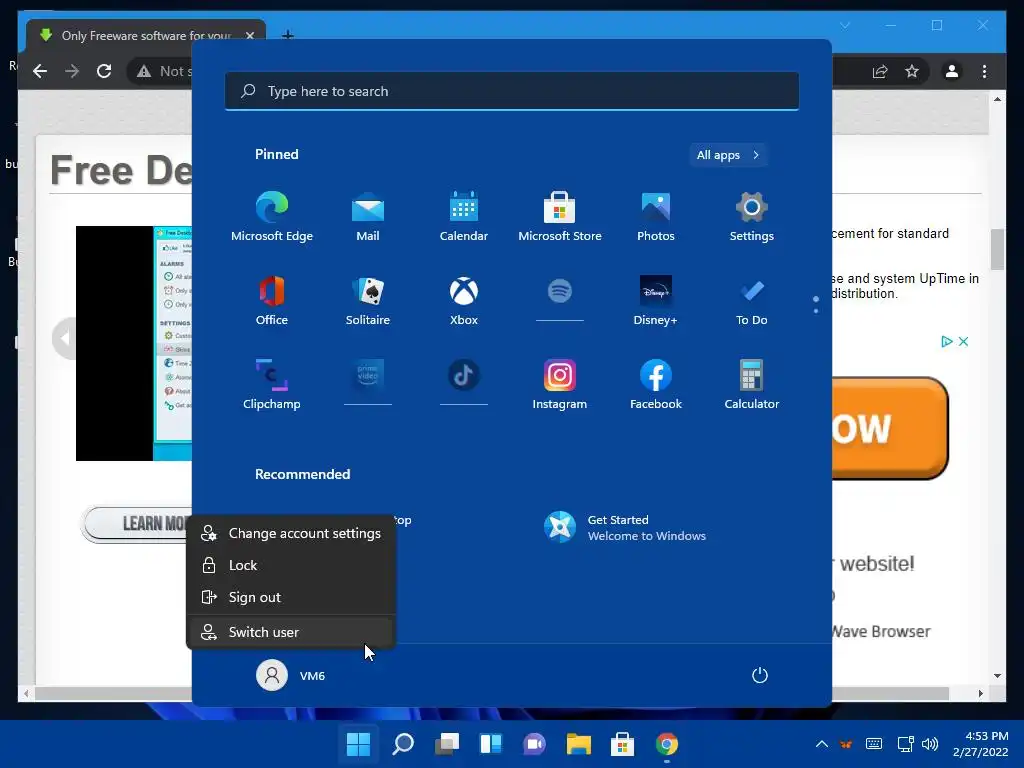
Task: Share this page in Chrome
Action: click(x=880, y=71)
